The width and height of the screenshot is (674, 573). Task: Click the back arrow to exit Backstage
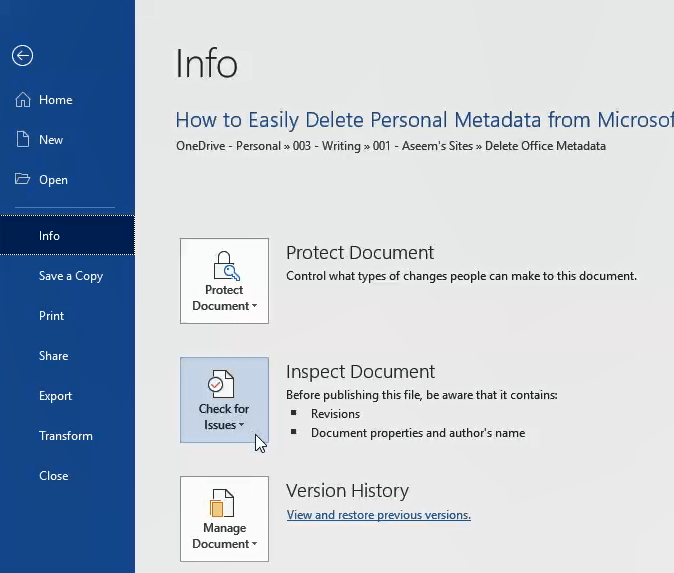click(x=22, y=56)
